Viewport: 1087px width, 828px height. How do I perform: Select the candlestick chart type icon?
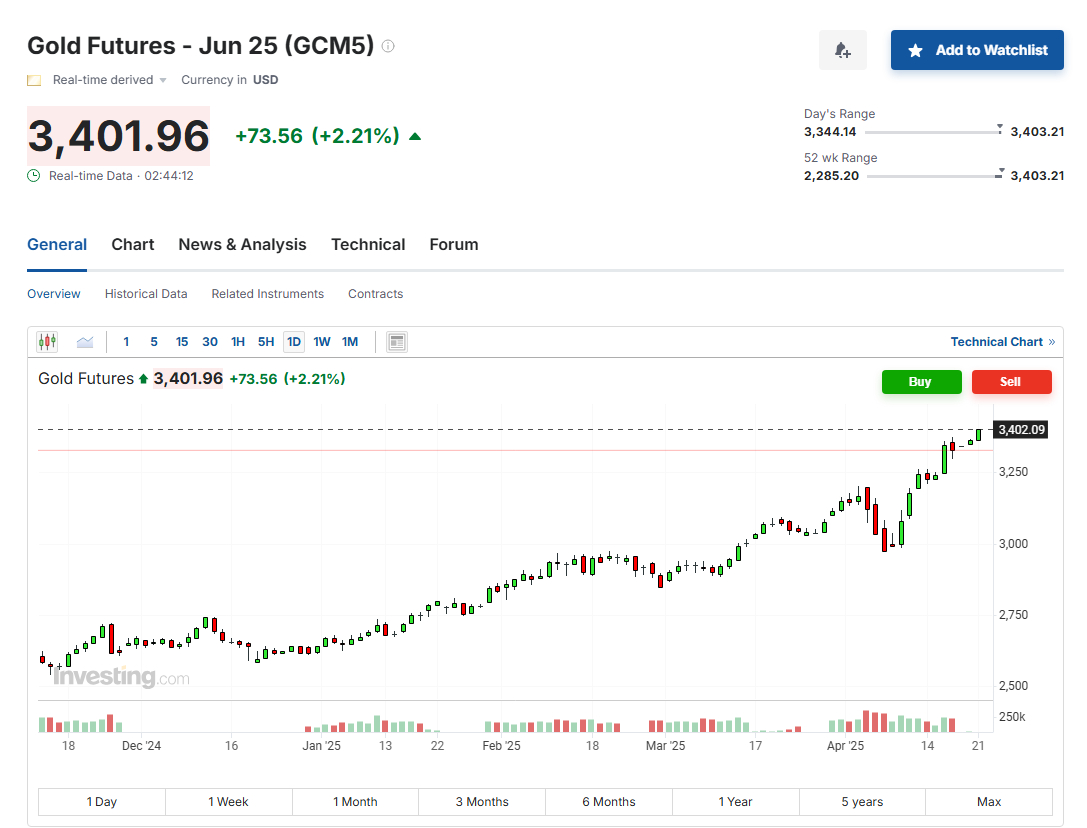(x=47, y=342)
